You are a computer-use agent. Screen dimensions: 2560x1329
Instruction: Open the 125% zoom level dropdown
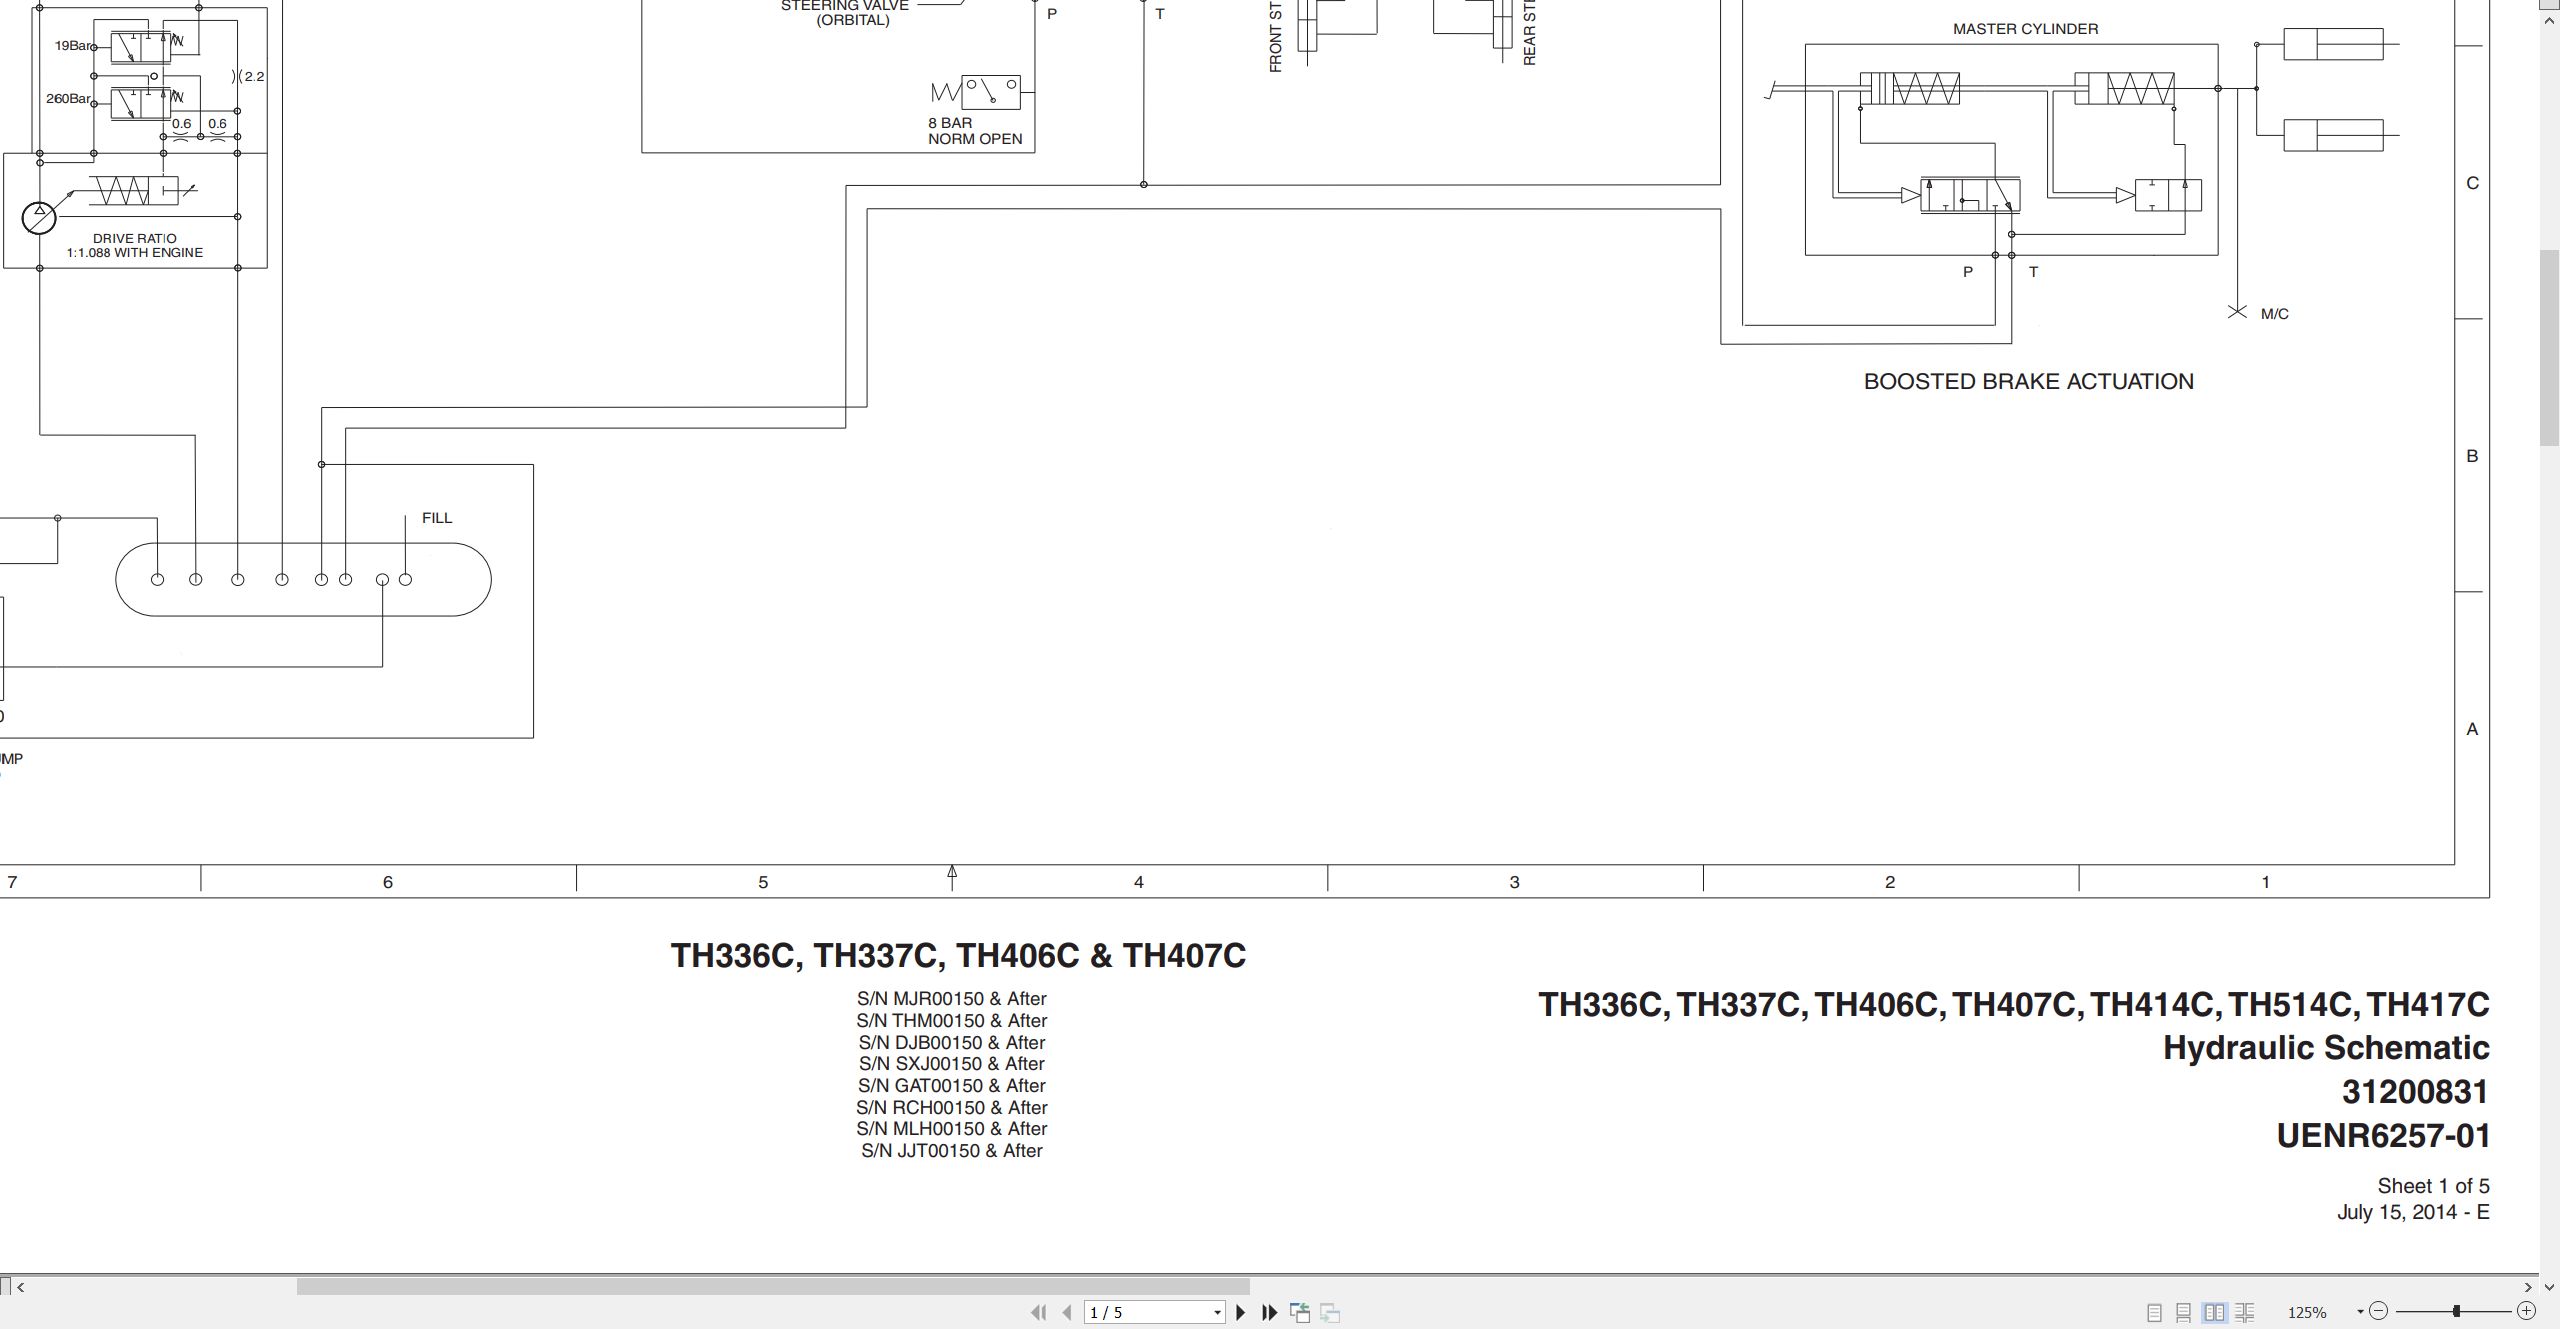pyautogui.click(x=2360, y=1312)
